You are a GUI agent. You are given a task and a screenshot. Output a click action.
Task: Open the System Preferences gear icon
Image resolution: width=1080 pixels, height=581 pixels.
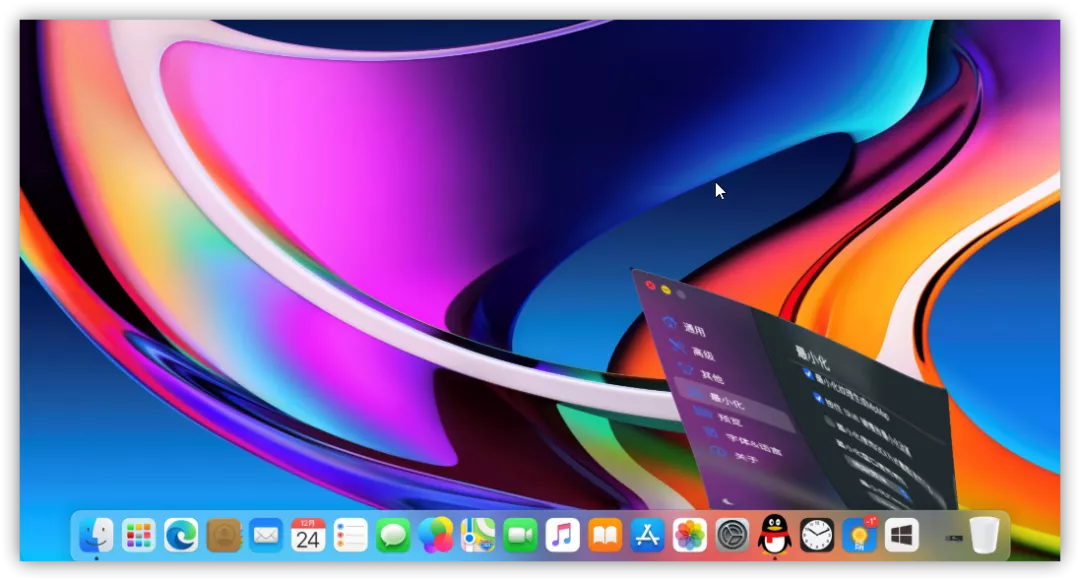click(x=732, y=535)
